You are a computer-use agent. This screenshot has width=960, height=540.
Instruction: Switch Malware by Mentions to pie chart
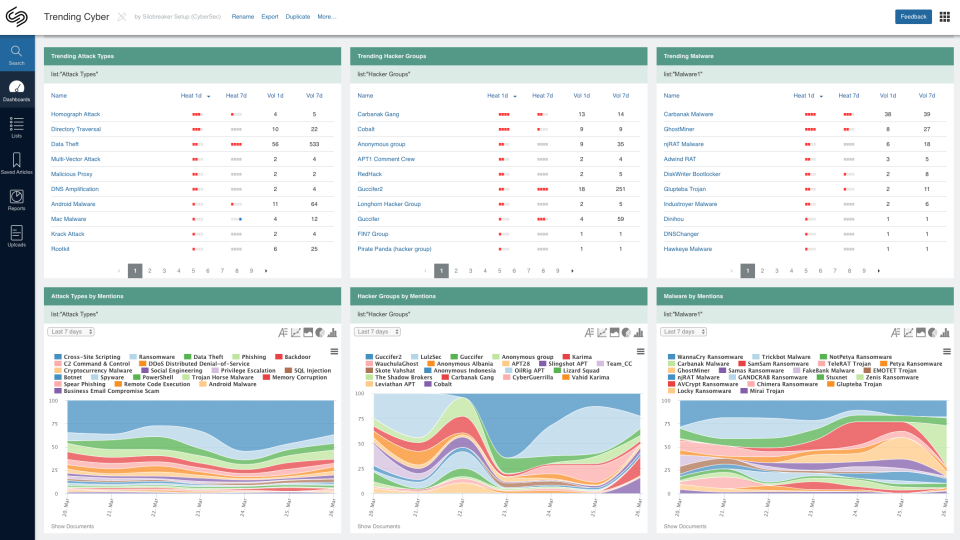pos(932,332)
